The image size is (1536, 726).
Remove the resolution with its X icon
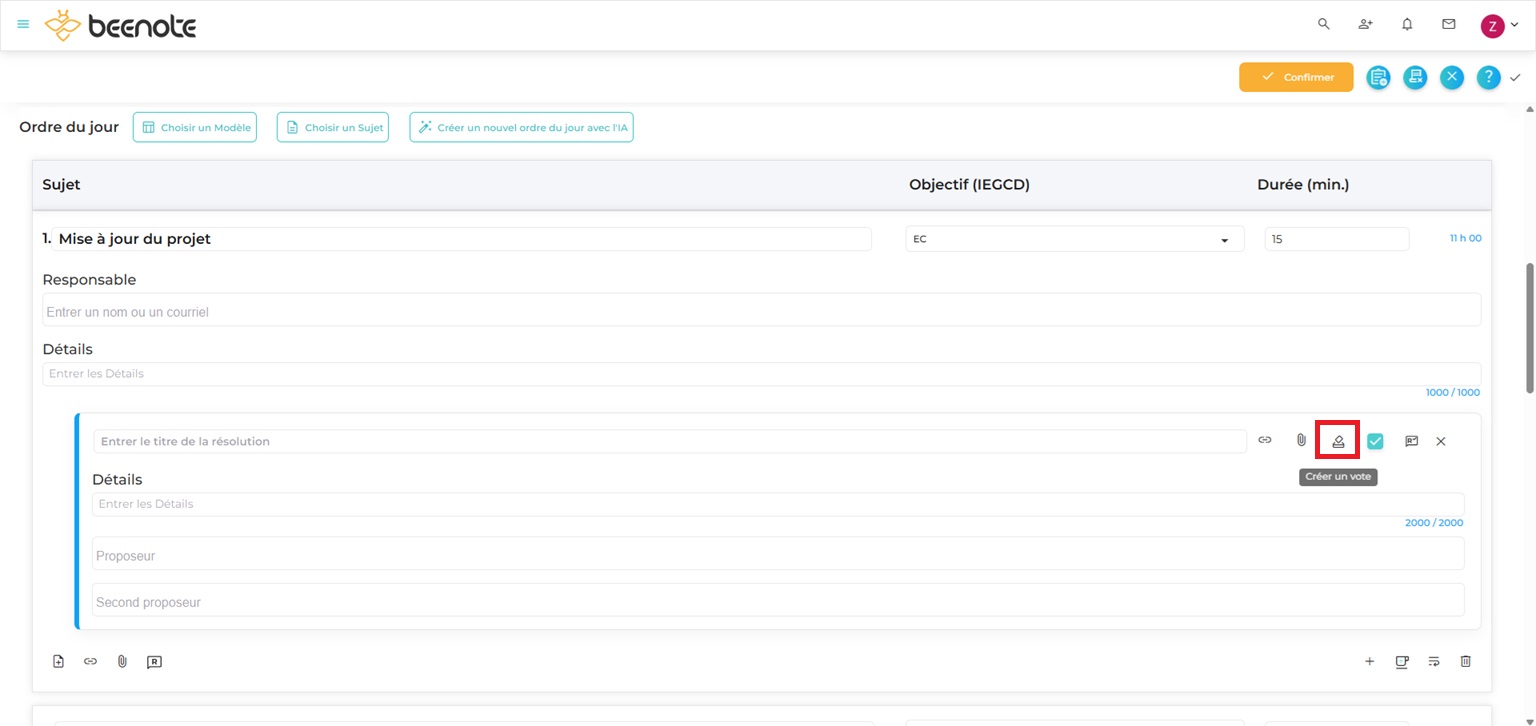(1441, 441)
